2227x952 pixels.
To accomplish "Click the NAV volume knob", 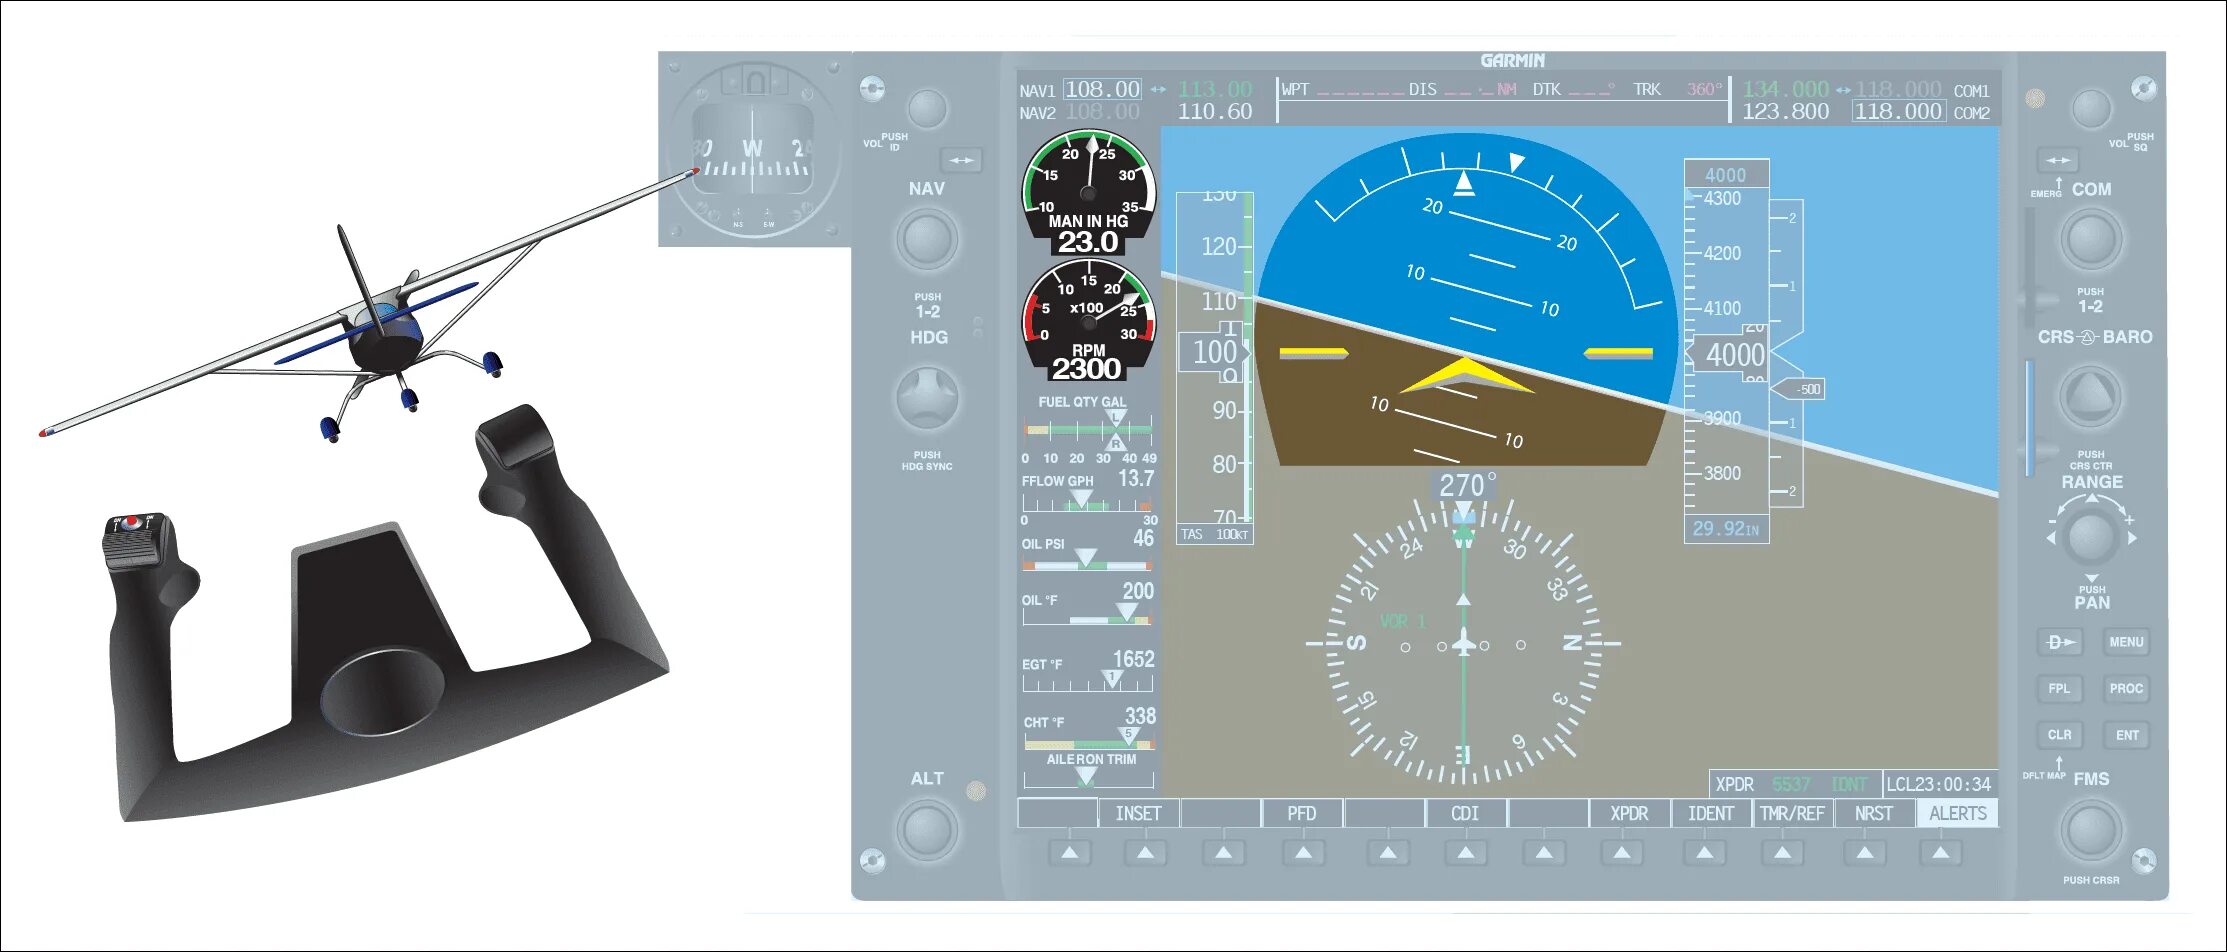I will click(927, 109).
